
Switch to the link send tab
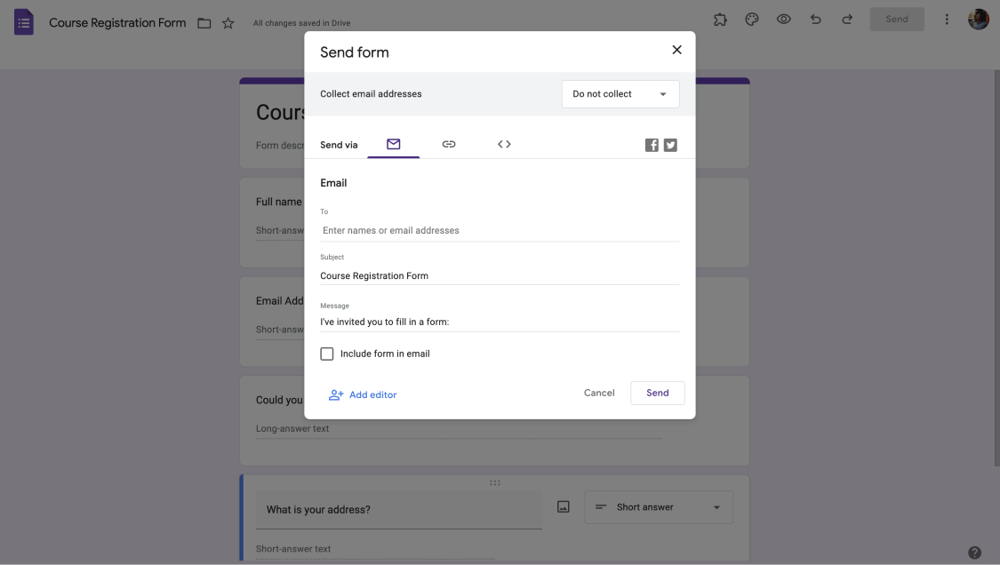[x=449, y=144]
